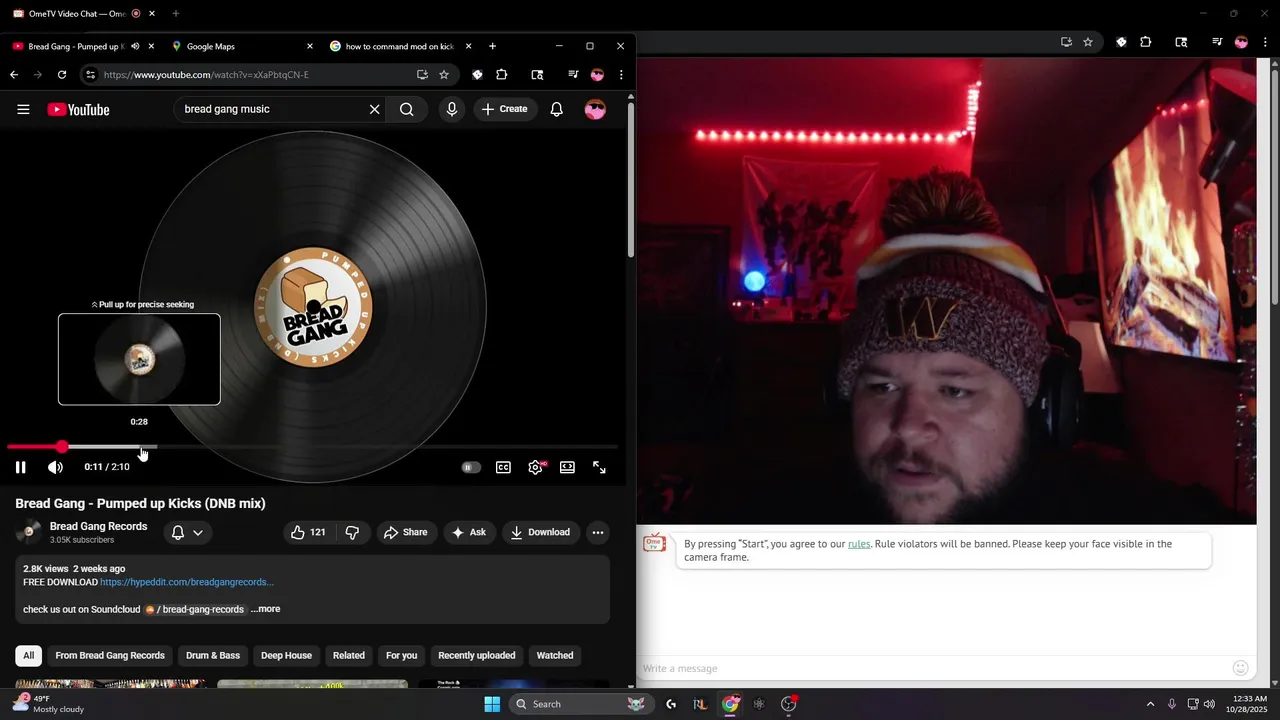Open the YouTube guide hamburger menu
This screenshot has width=1280, height=720.
click(23, 110)
